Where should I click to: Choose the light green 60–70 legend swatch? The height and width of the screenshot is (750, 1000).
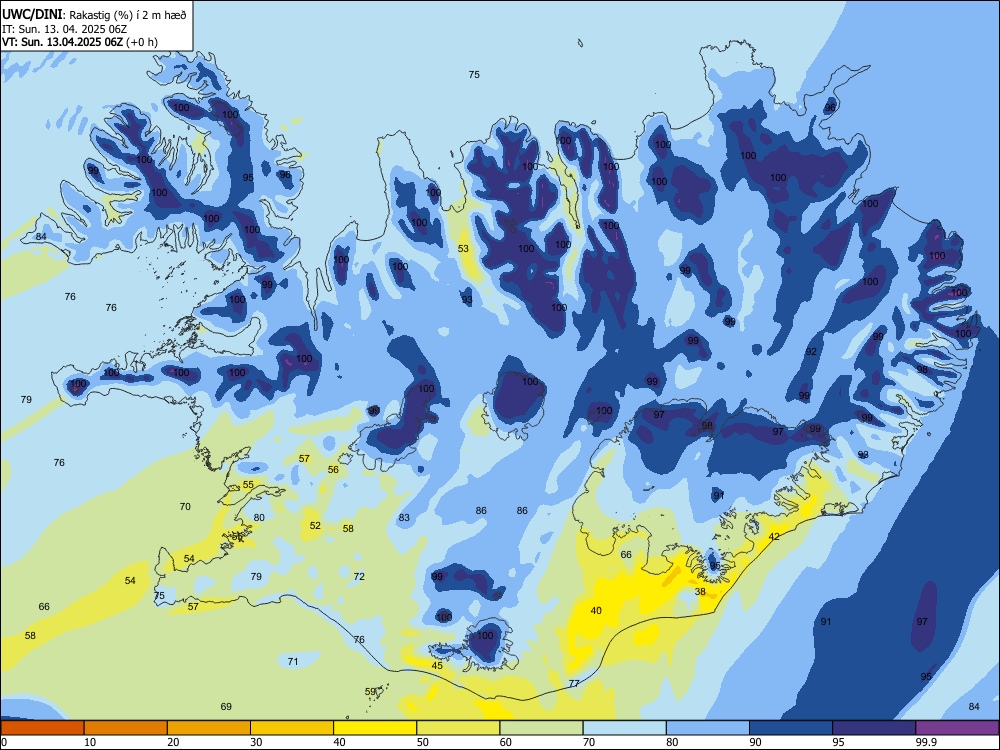pos(541,728)
